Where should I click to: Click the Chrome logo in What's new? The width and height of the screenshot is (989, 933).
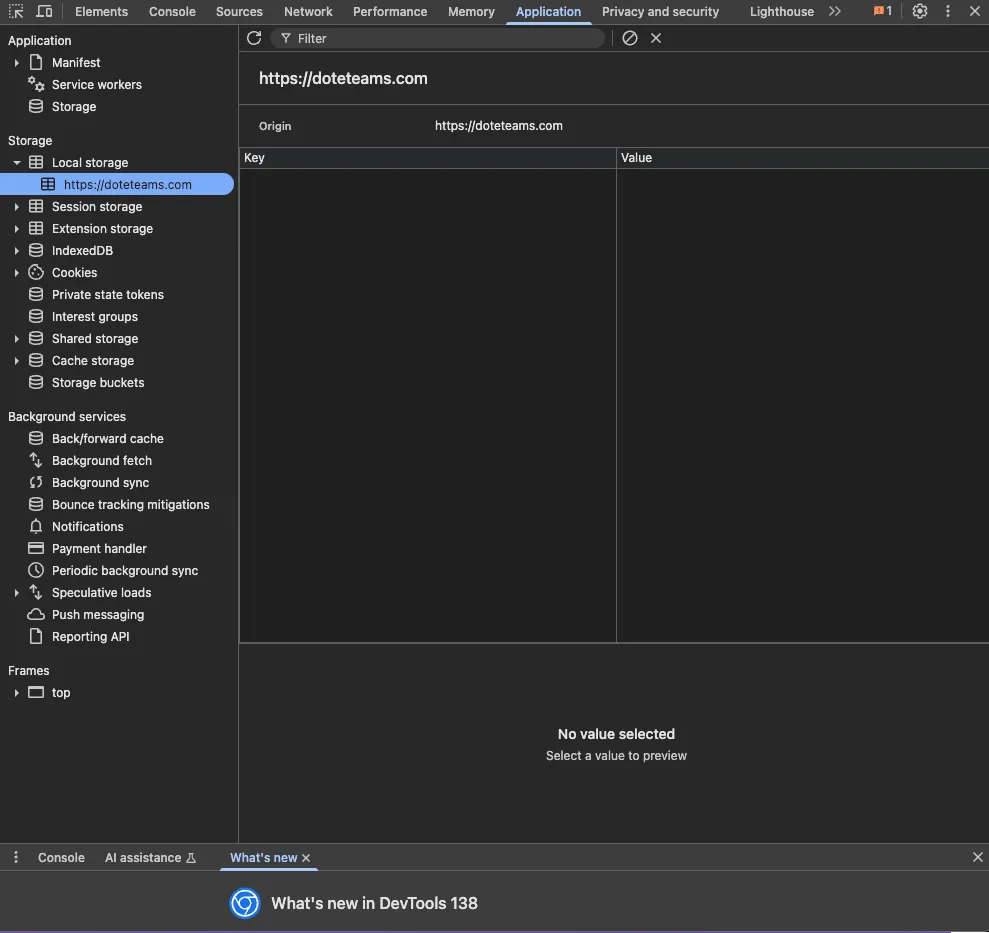[x=245, y=903]
